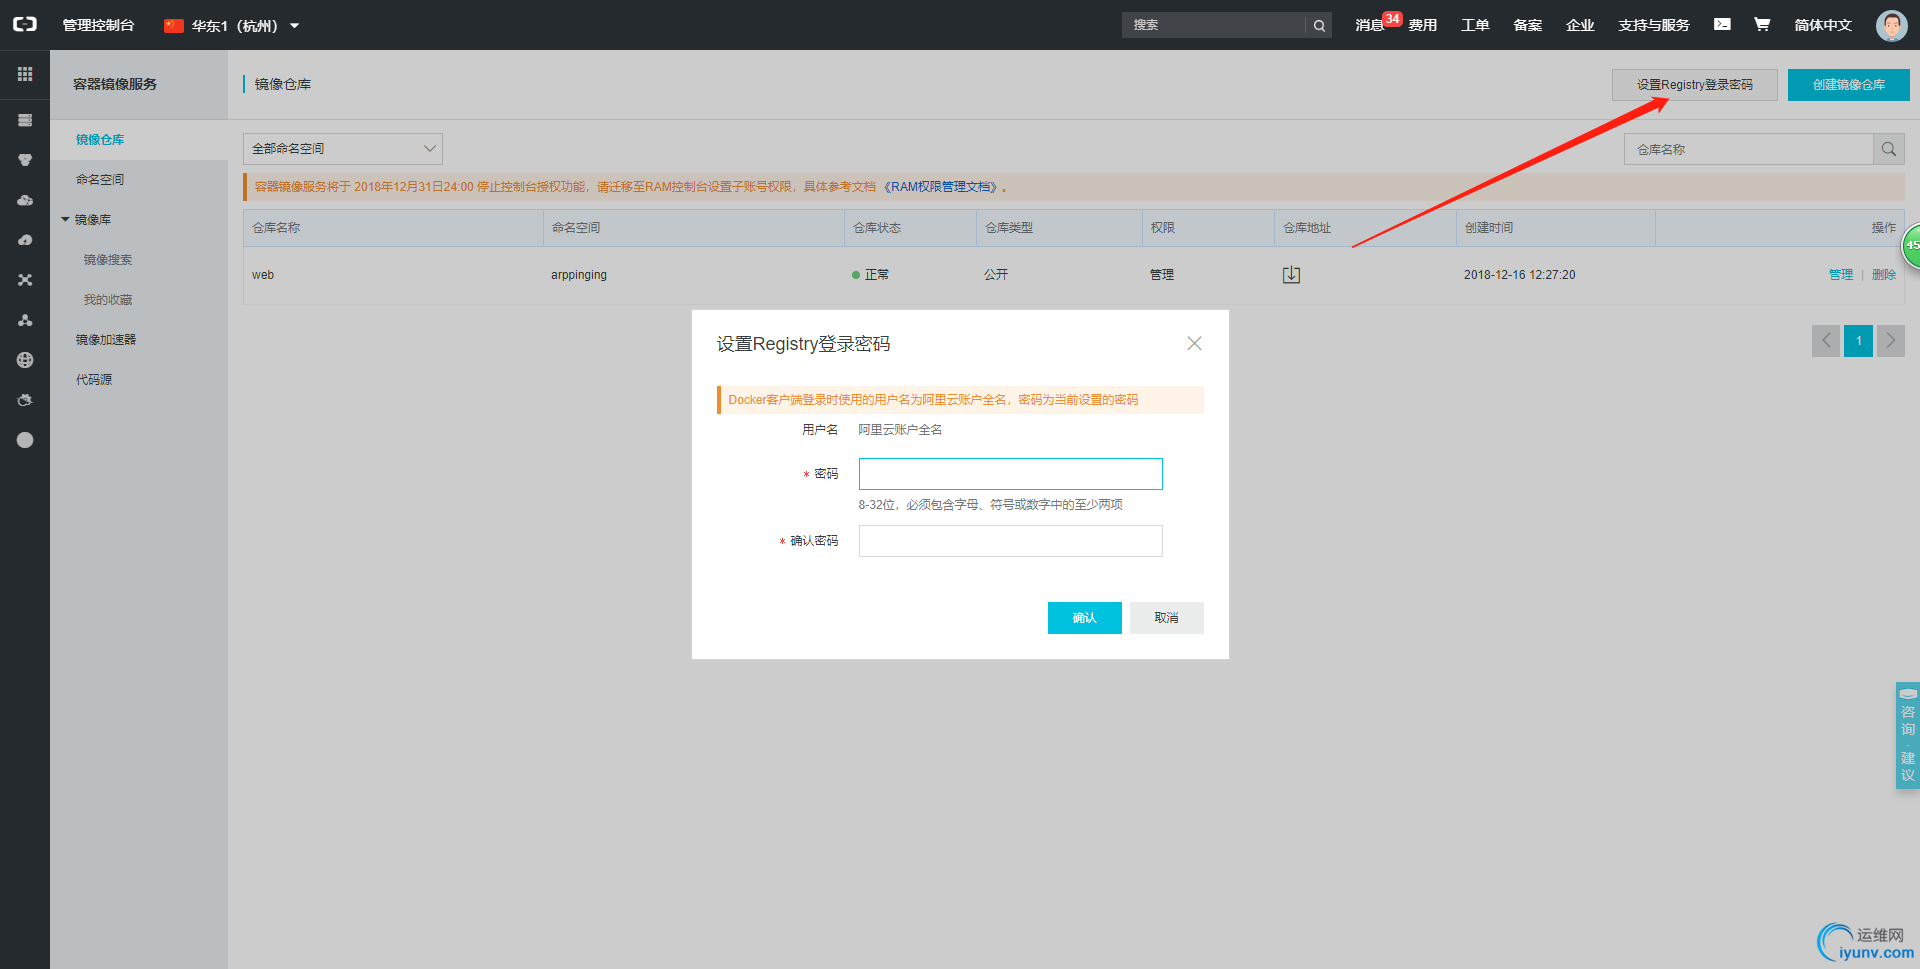Select 镜像搜索 in the sidebar

pyautogui.click(x=108, y=260)
